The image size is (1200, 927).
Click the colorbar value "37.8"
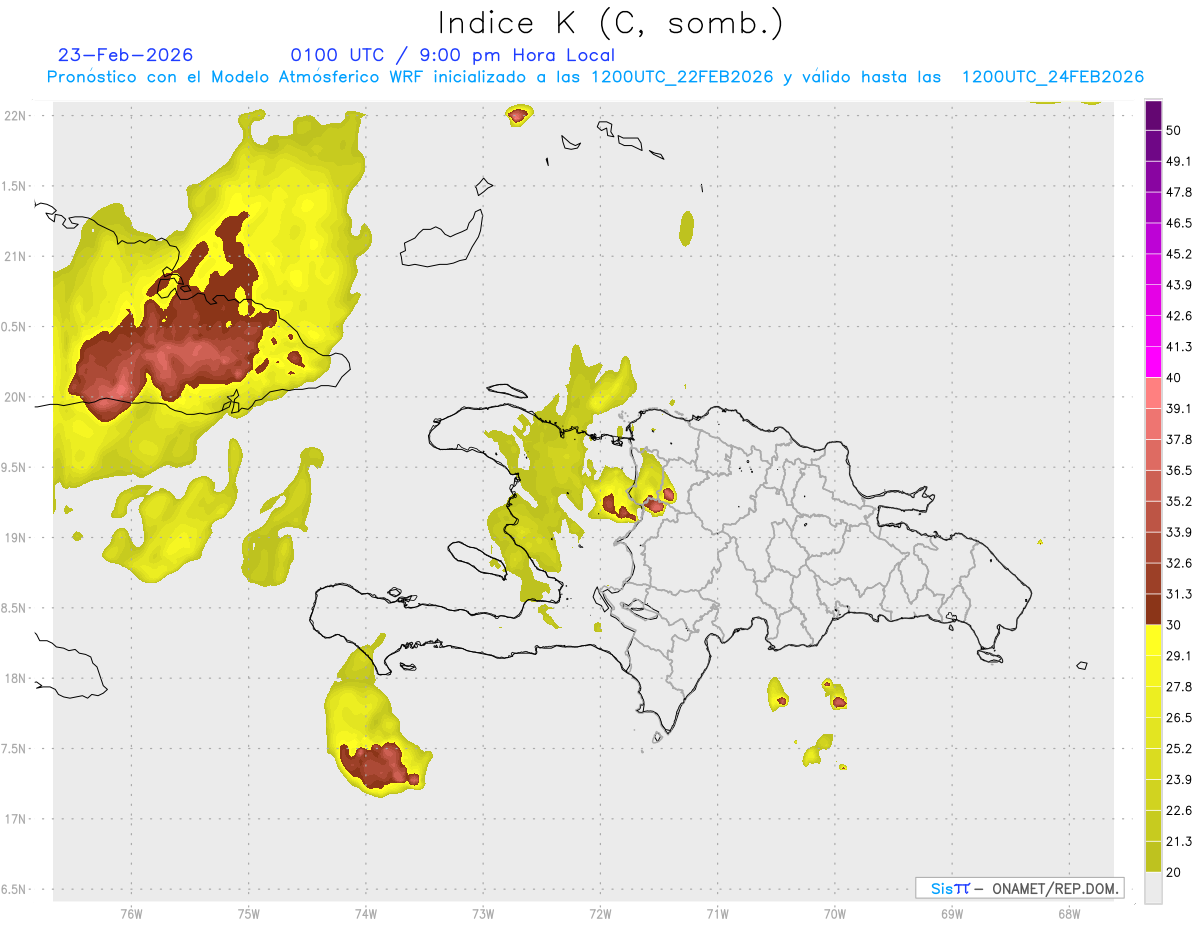(x=1178, y=439)
